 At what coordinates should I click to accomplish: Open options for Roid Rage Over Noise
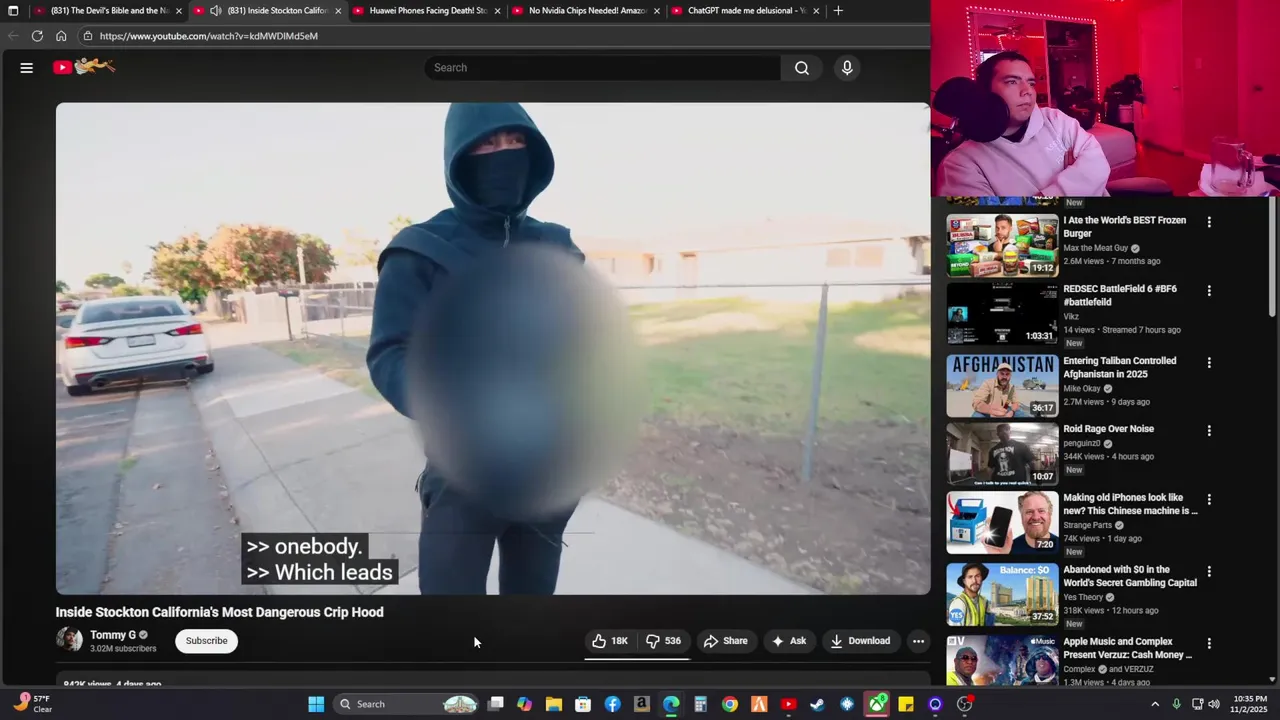click(x=1209, y=431)
